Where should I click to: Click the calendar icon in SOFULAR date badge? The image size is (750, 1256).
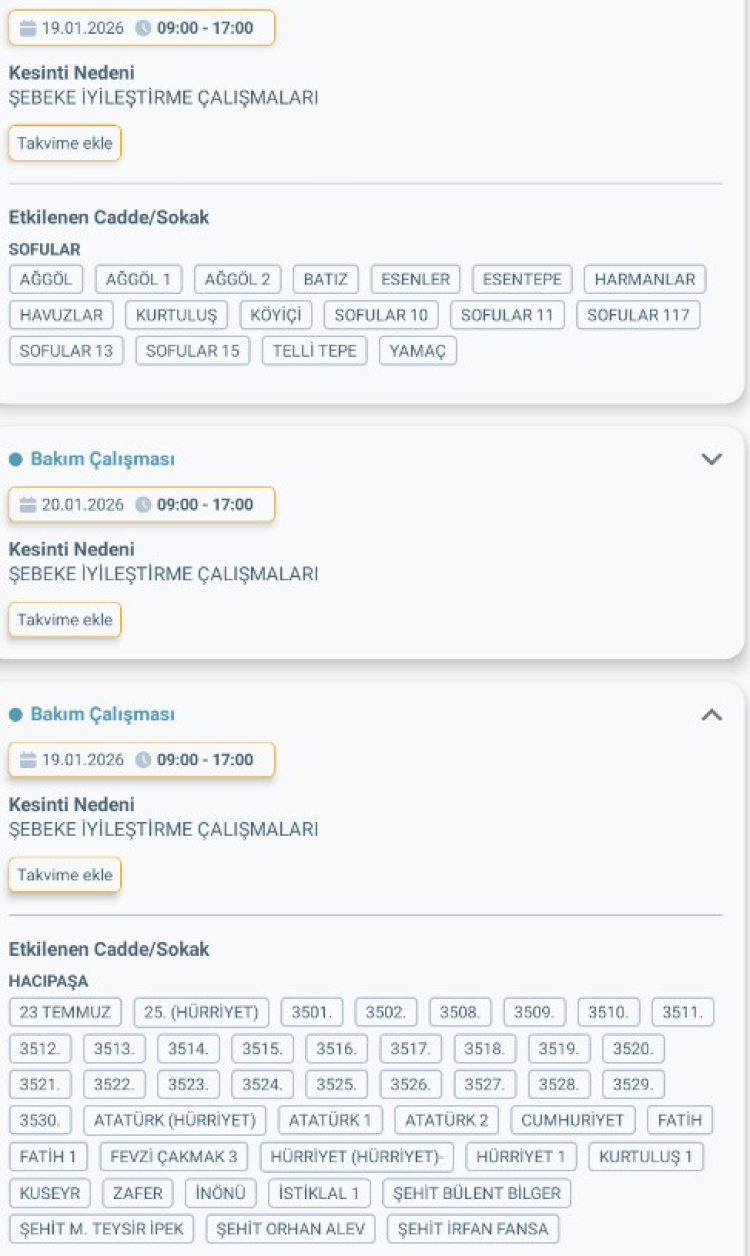pyautogui.click(x=28, y=28)
